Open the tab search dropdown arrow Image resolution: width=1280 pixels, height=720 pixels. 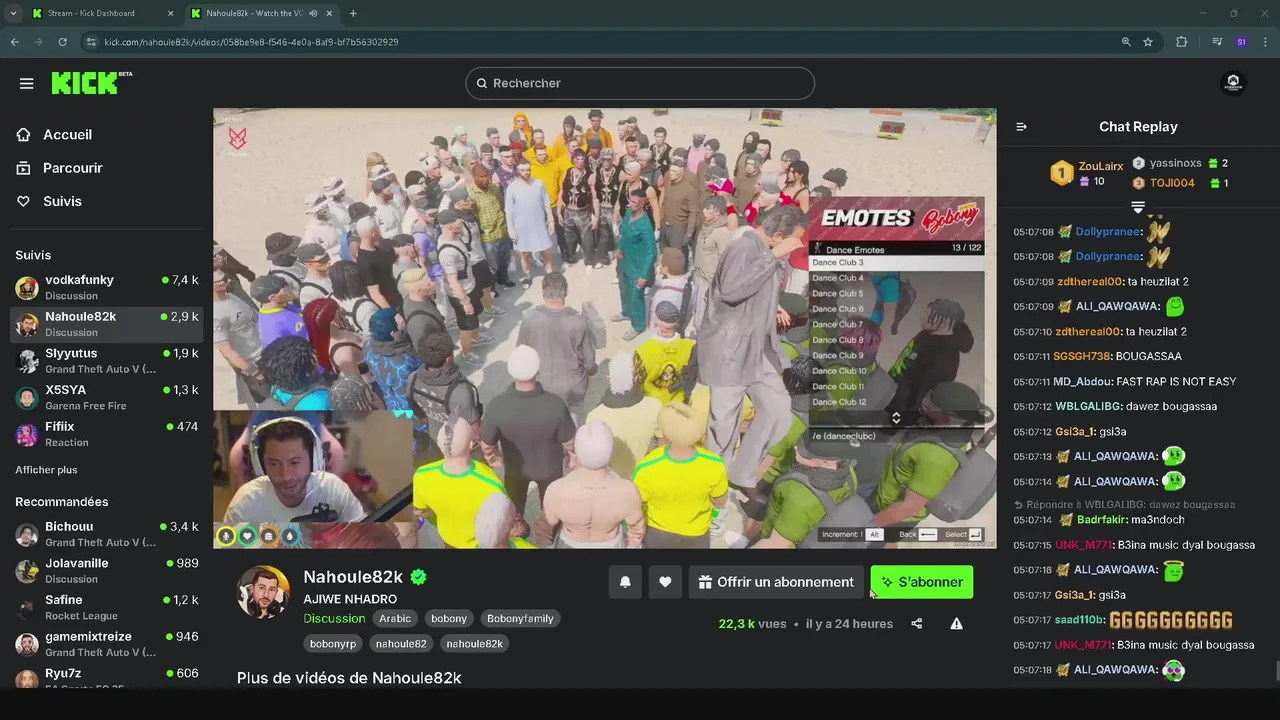(13, 13)
